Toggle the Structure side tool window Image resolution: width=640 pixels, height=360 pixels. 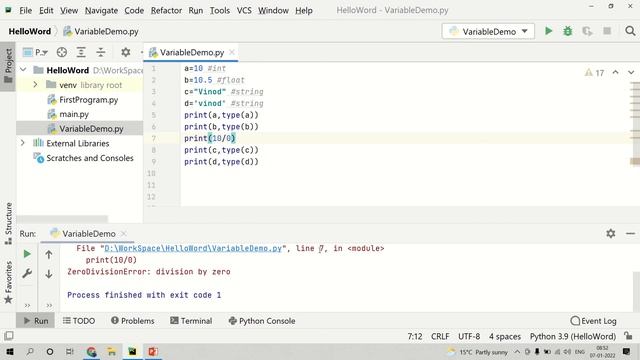pyautogui.click(x=8, y=223)
